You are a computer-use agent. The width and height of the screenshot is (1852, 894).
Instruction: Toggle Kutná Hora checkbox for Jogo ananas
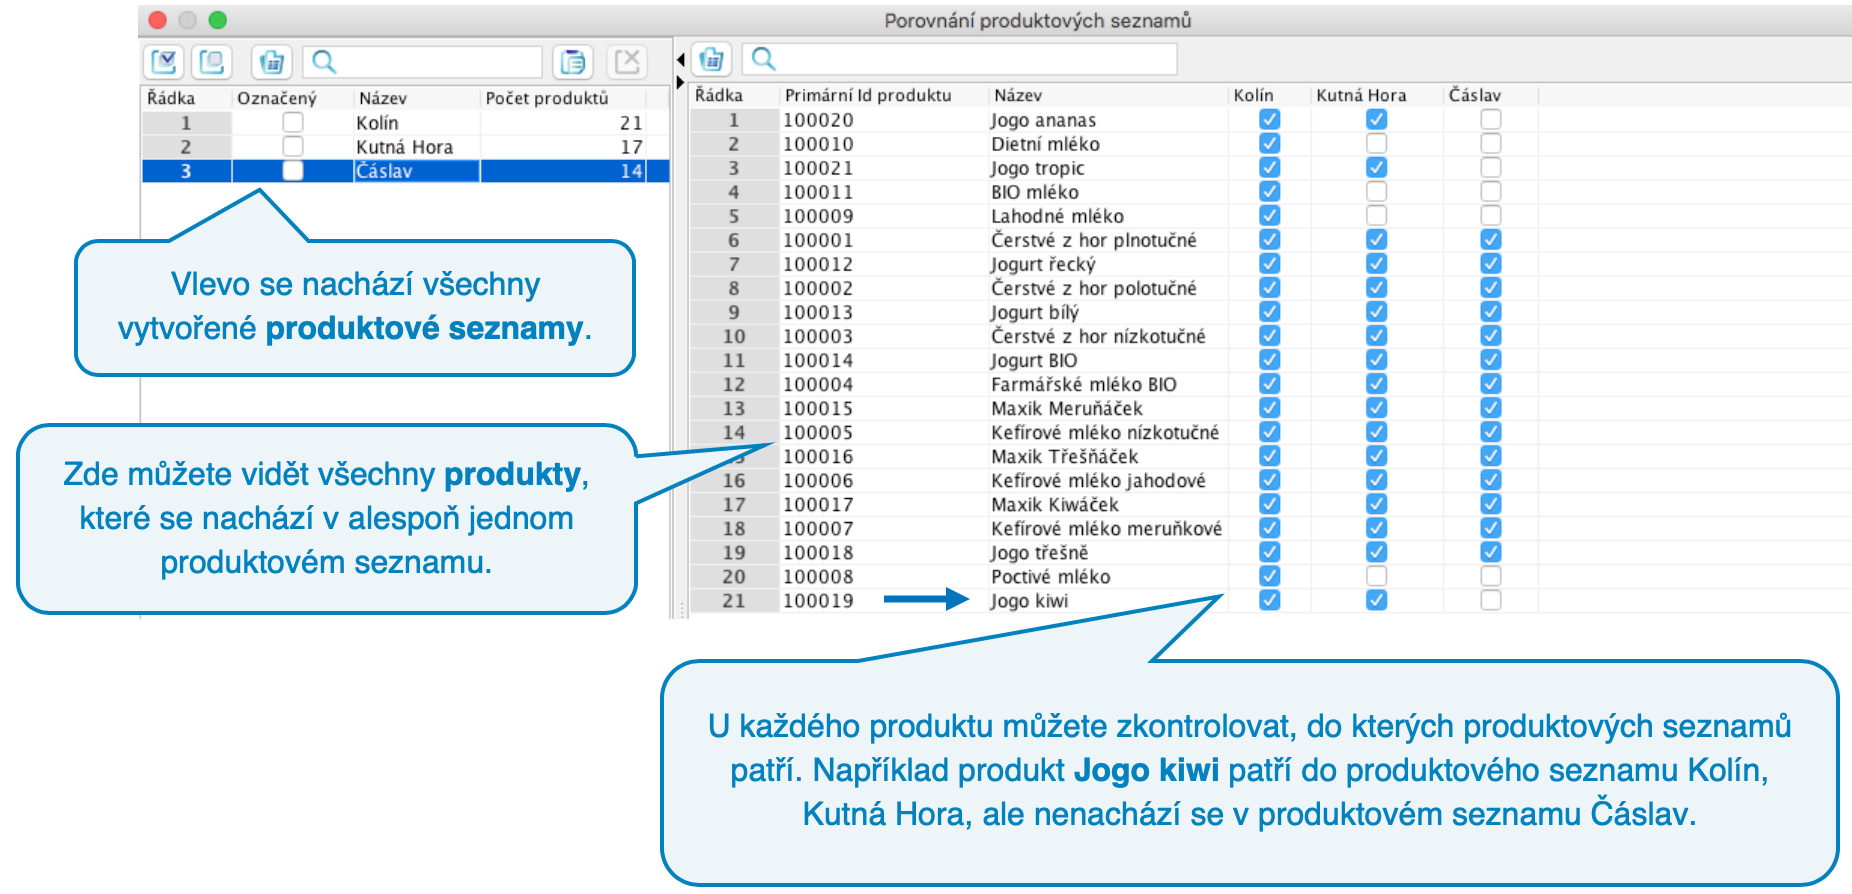[x=1377, y=119]
